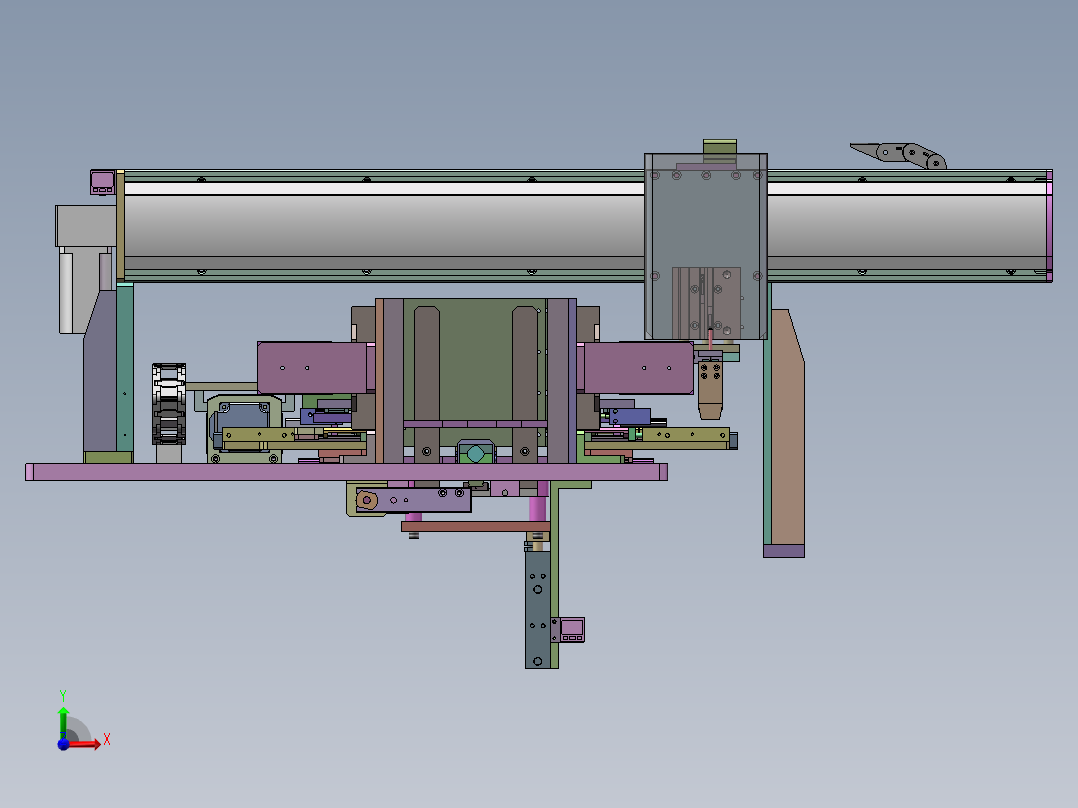Click the red X axis arrow of the triad

tap(84, 744)
